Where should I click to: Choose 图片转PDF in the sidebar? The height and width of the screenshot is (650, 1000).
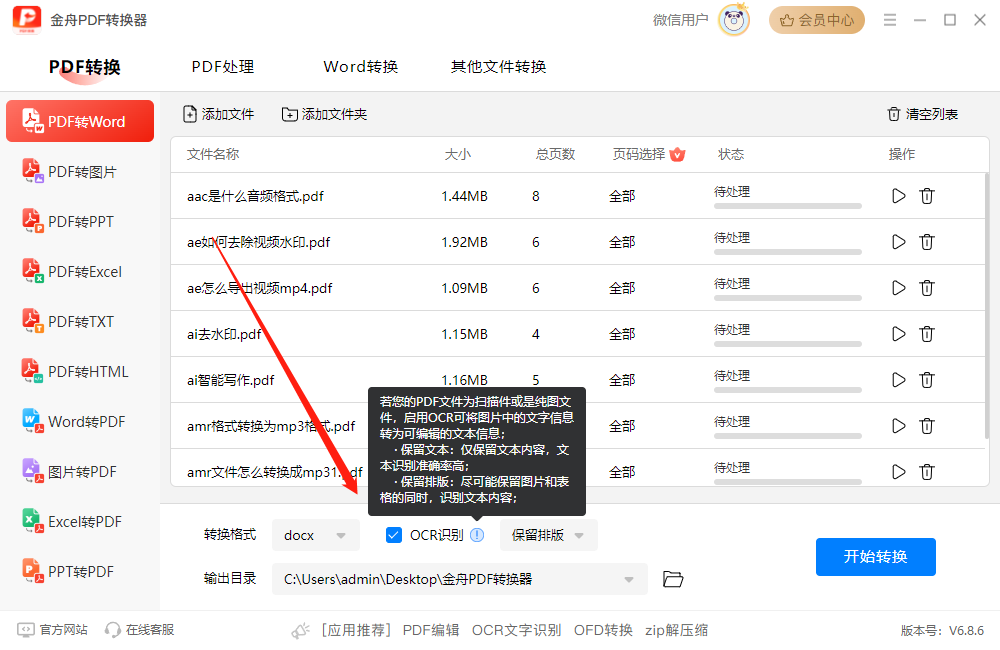pos(79,471)
